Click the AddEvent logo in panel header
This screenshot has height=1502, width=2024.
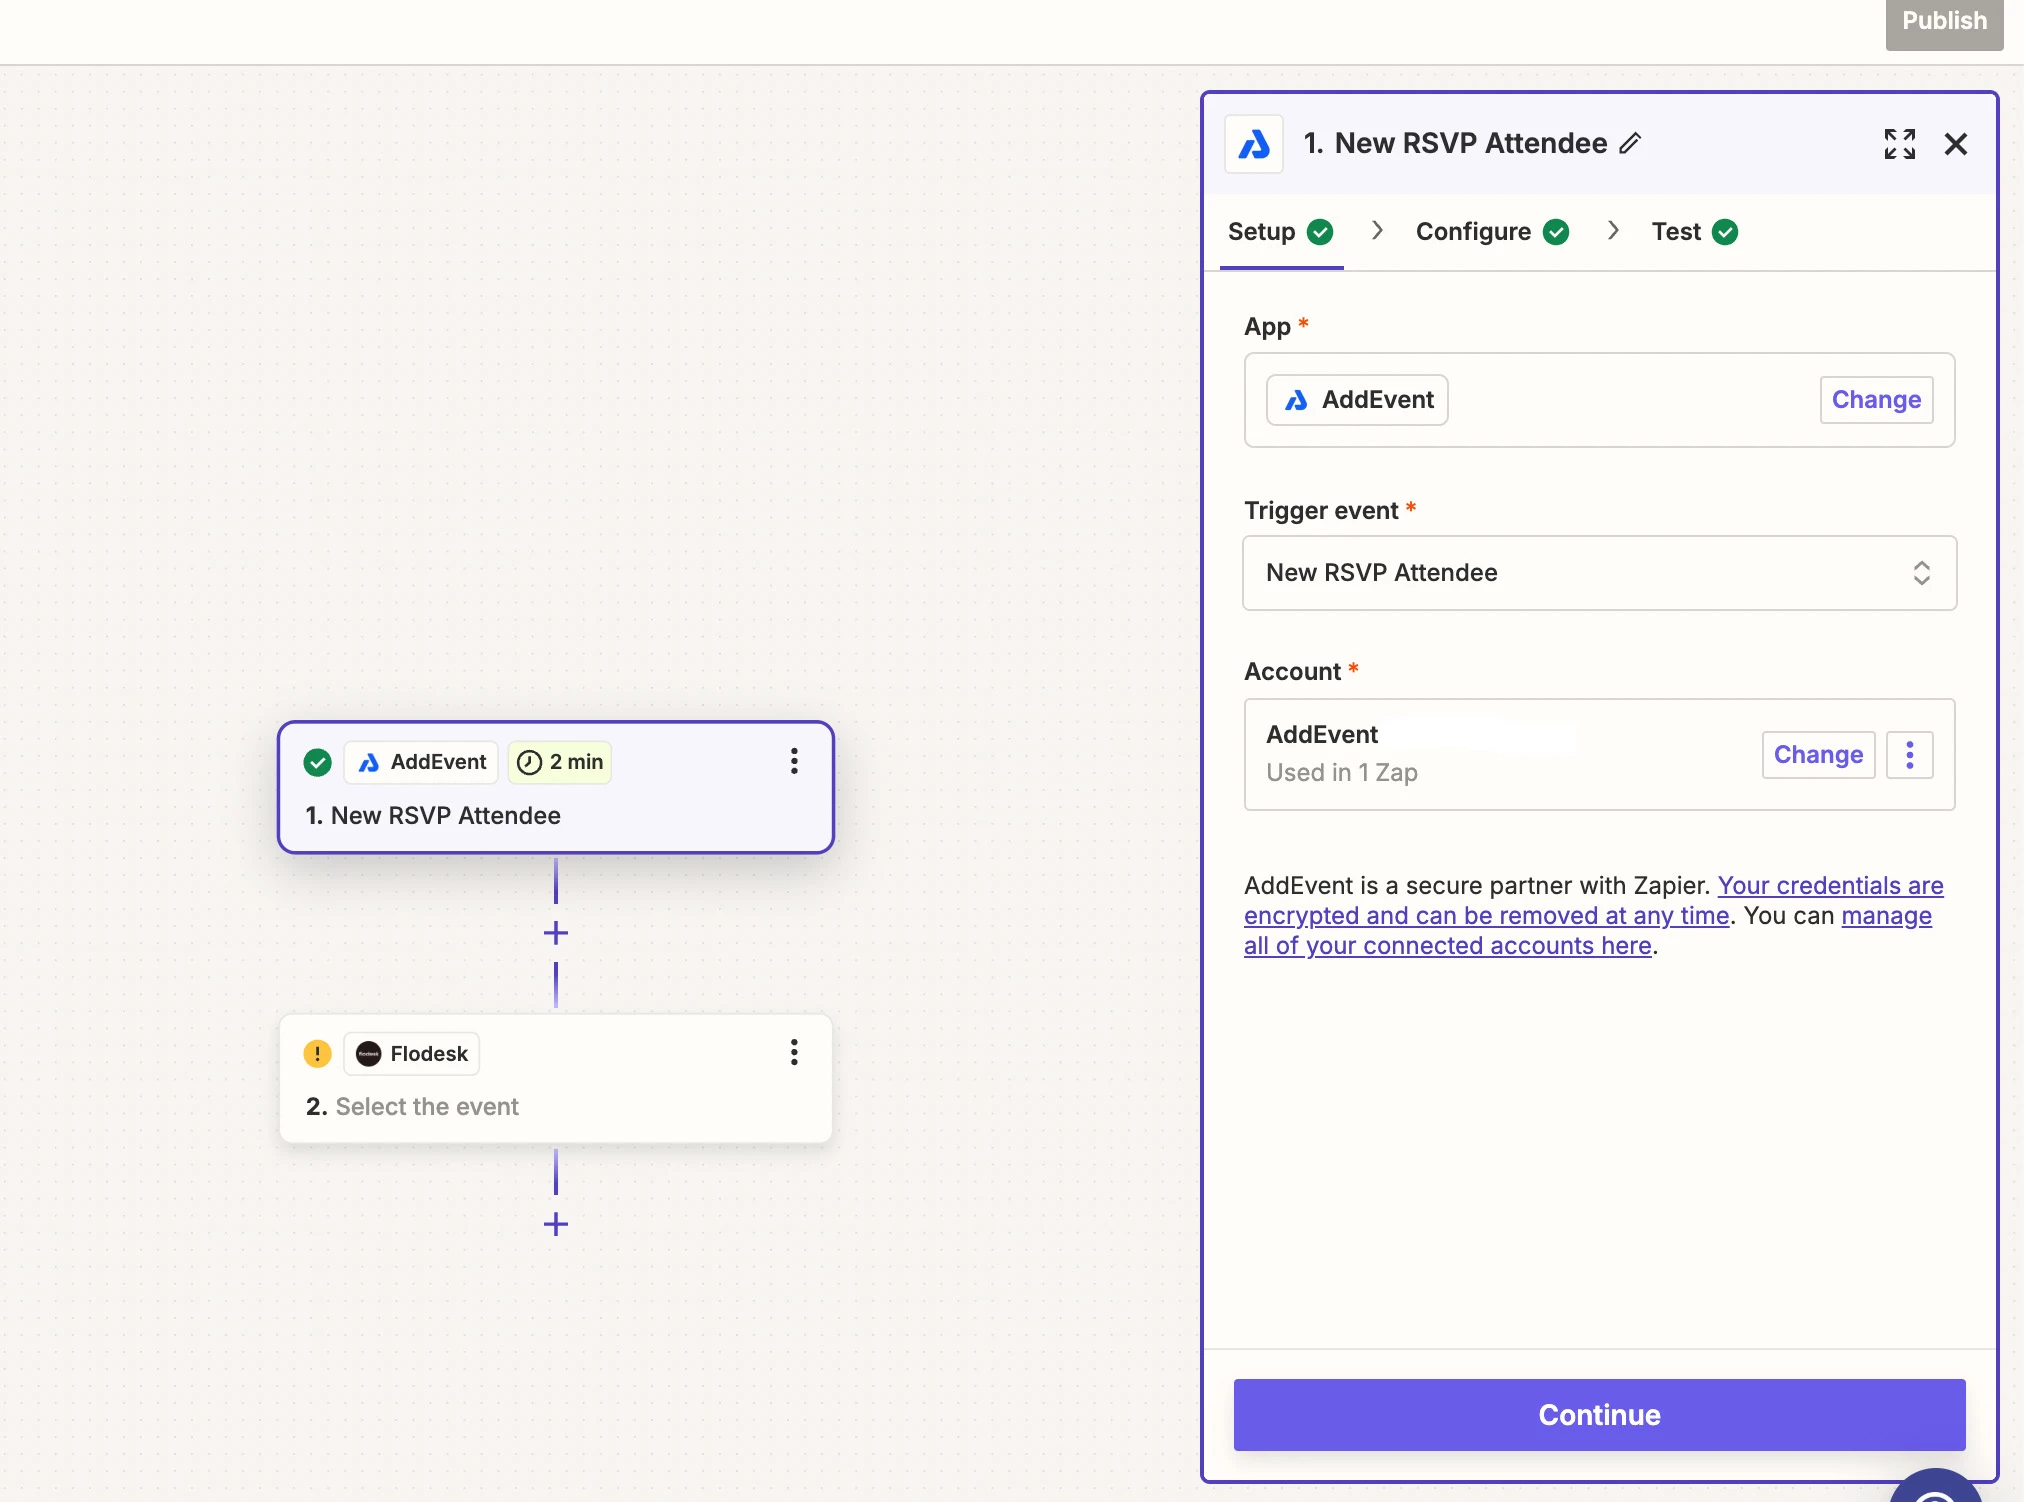point(1254,144)
